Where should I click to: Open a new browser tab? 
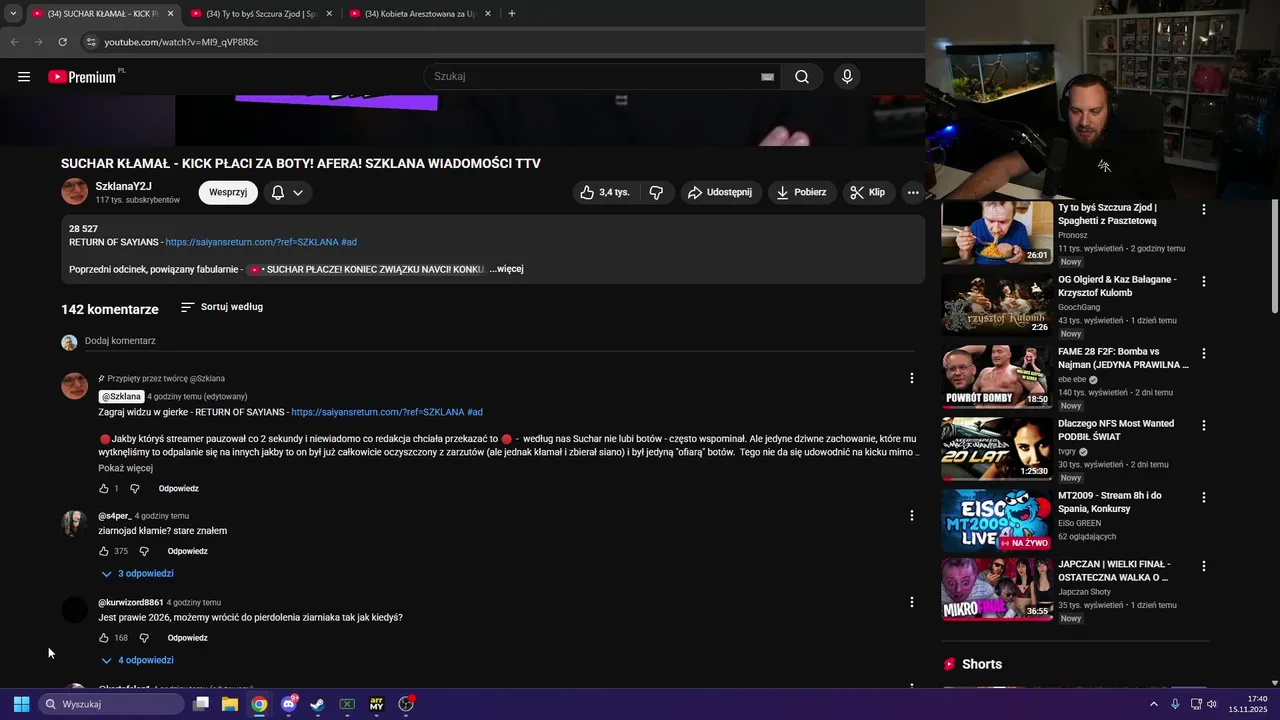pyautogui.click(x=512, y=14)
